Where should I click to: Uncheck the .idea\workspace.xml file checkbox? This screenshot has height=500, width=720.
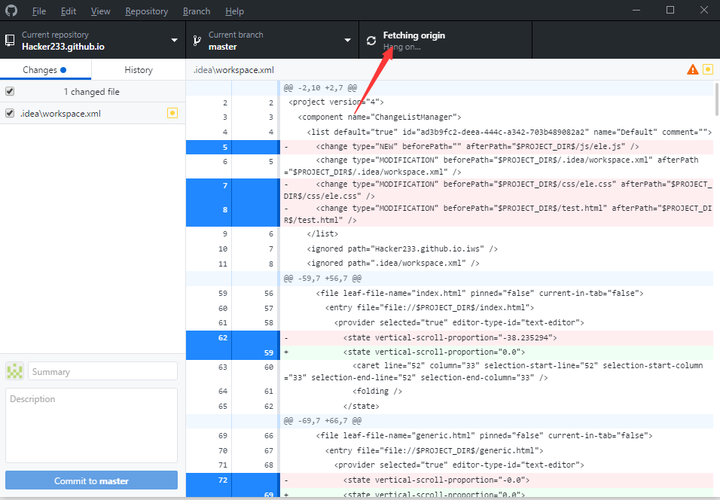(x=10, y=113)
